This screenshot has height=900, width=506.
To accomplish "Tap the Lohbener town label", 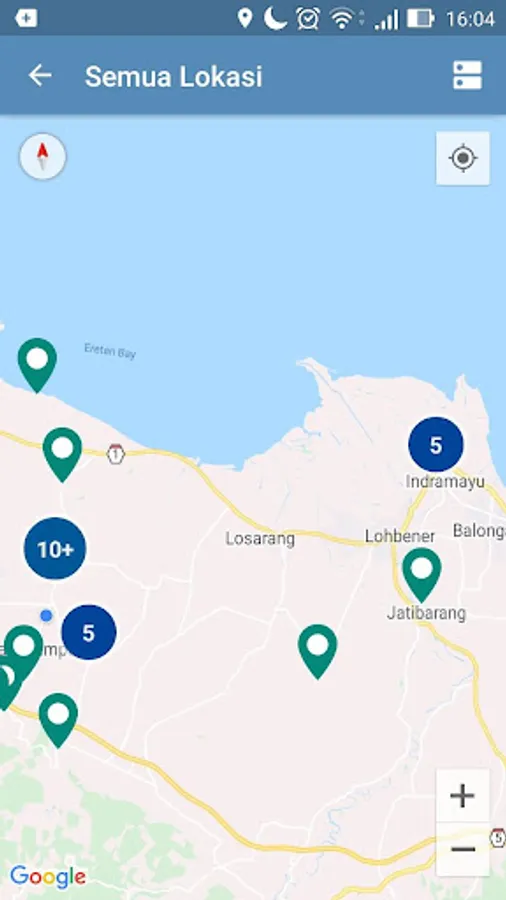I will click(400, 536).
